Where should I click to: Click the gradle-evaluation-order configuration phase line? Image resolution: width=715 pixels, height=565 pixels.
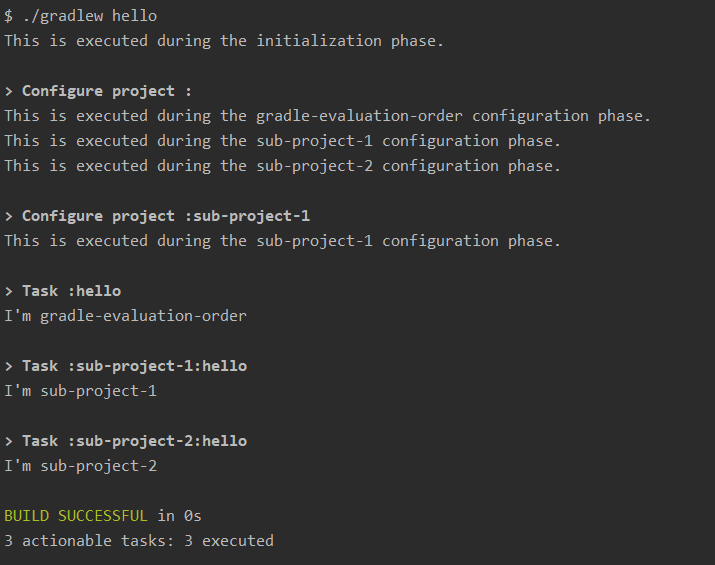coord(327,116)
